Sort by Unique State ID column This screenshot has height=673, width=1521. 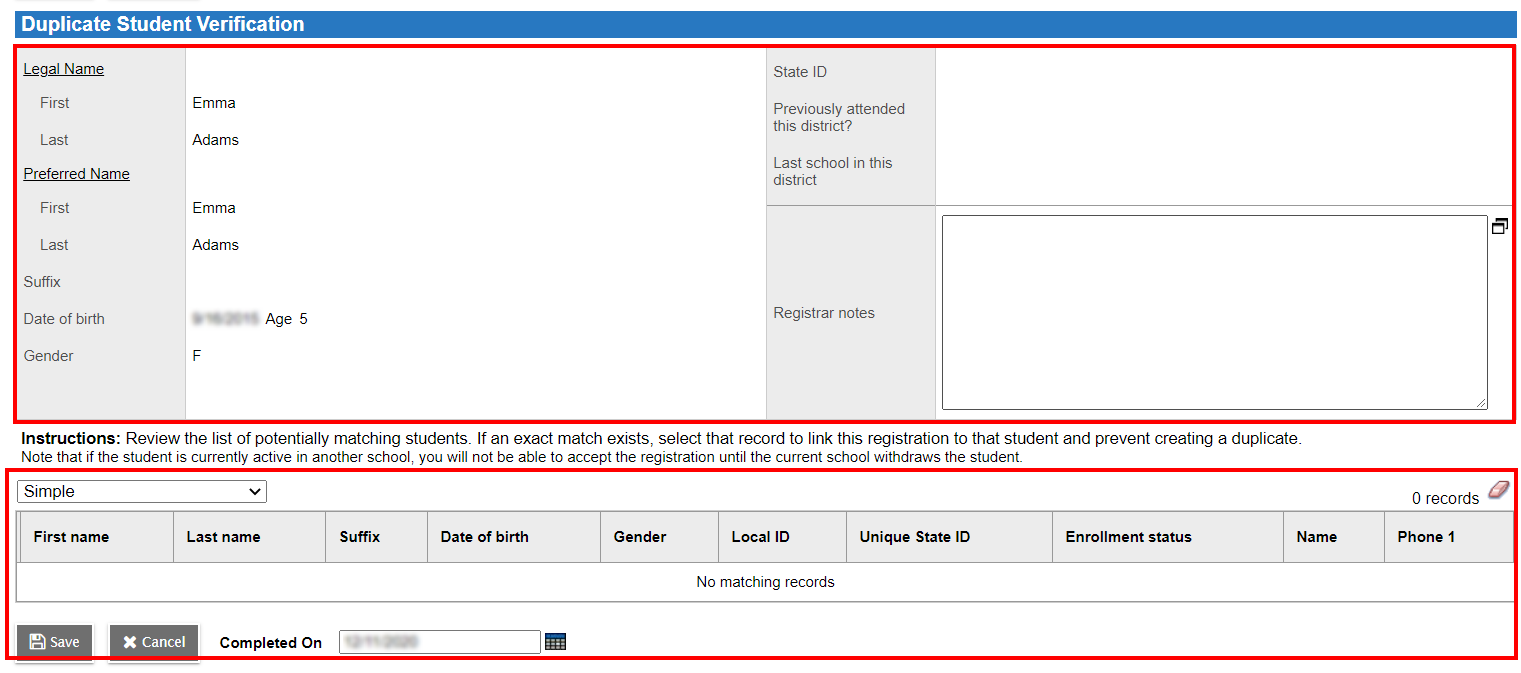tap(914, 537)
